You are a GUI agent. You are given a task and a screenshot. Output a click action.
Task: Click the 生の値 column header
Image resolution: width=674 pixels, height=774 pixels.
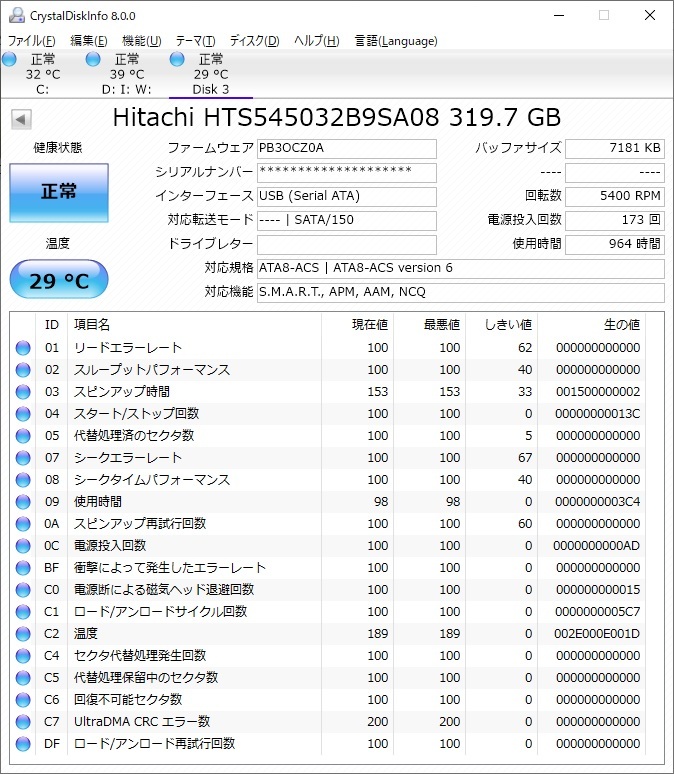click(x=592, y=325)
